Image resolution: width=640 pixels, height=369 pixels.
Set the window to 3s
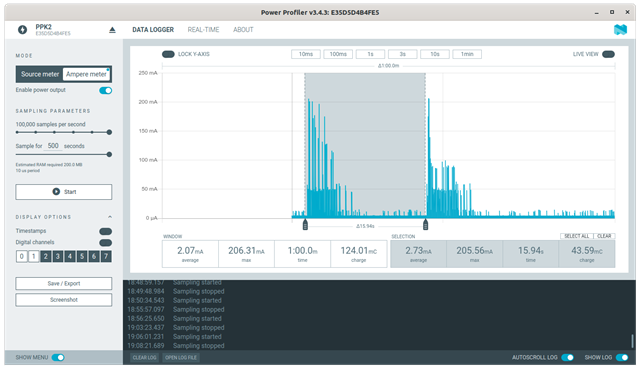(x=402, y=54)
